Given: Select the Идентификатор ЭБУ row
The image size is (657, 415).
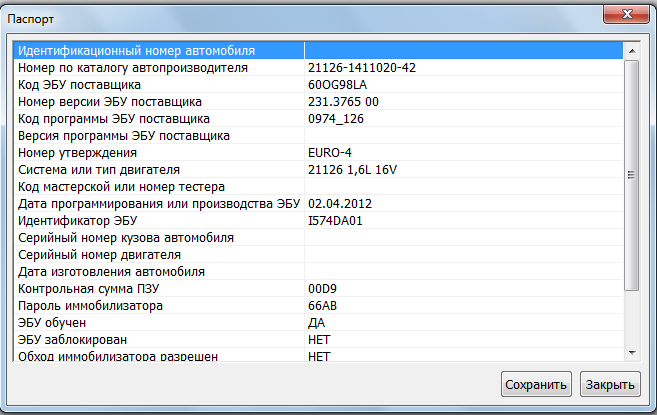Looking at the screenshot, I should click(77, 220).
